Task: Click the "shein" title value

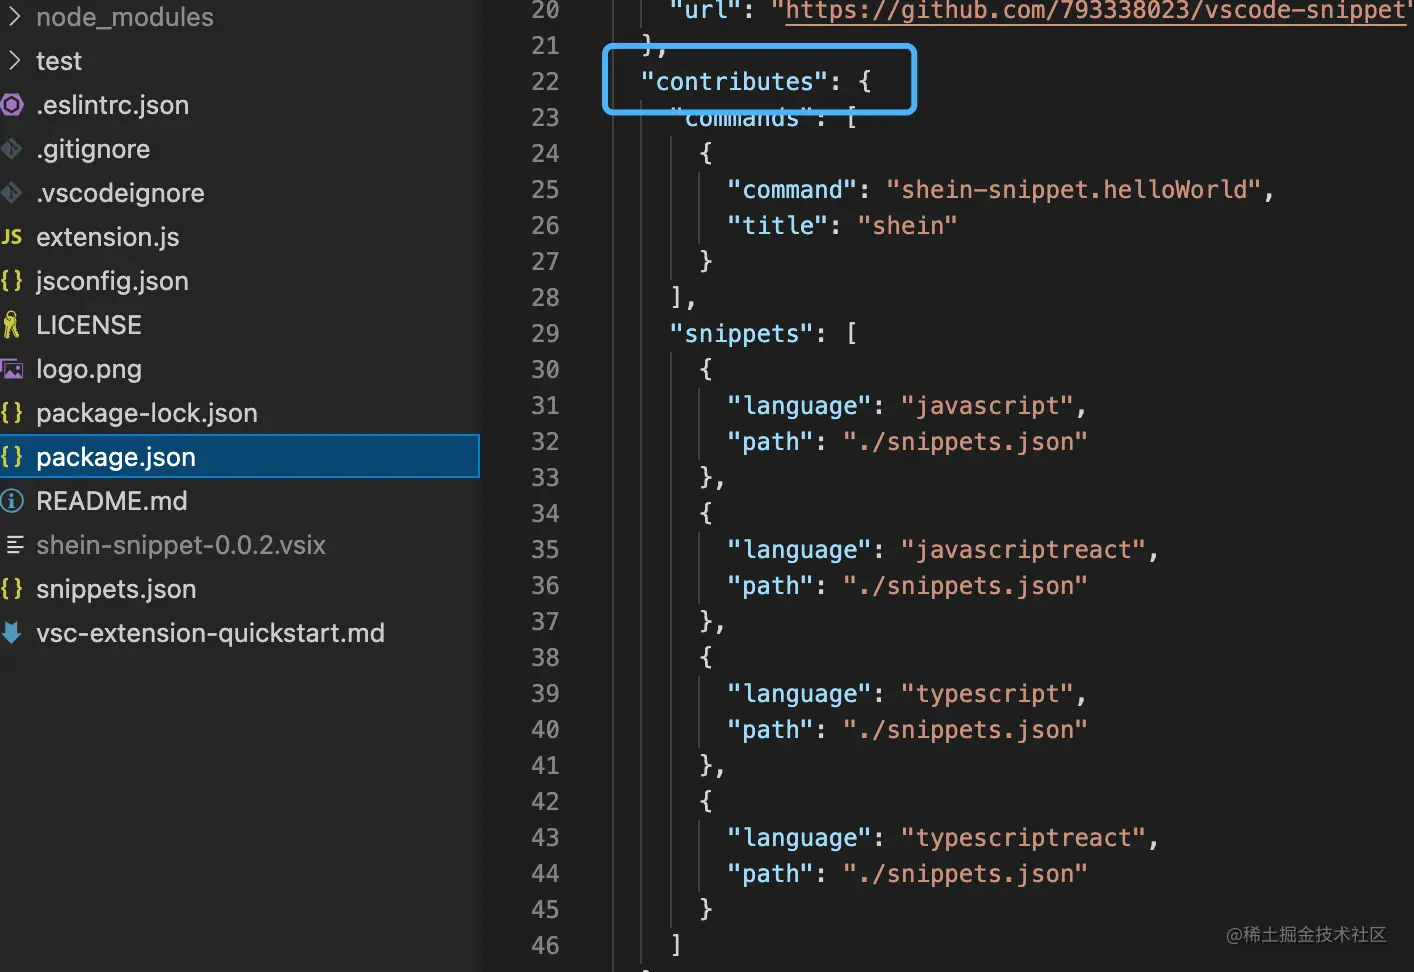Action: point(908,225)
